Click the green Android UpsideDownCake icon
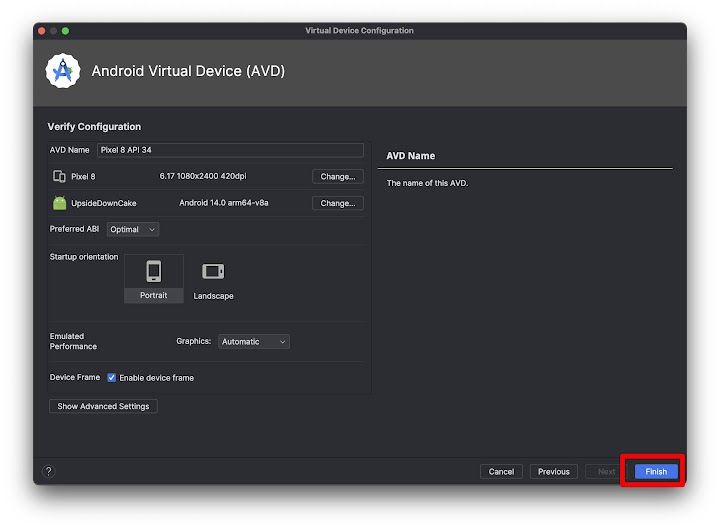The width and height of the screenshot is (720, 529). (59, 203)
